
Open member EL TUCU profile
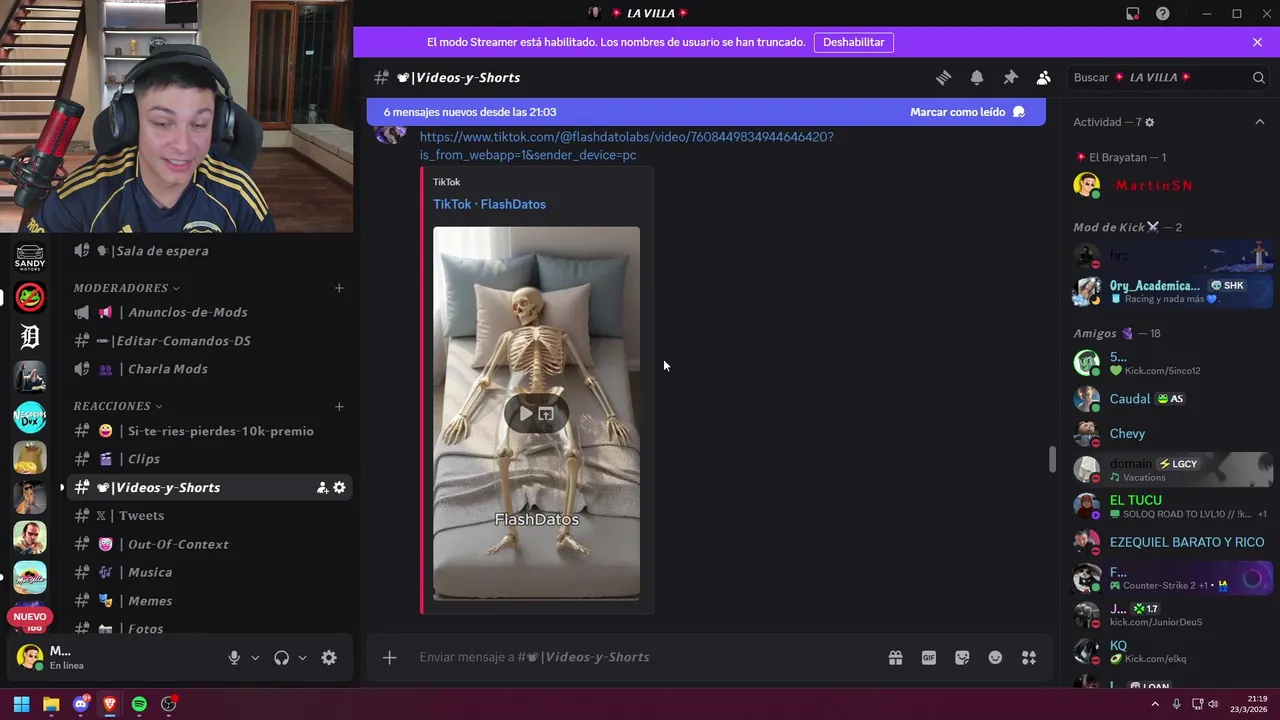[1170, 506]
